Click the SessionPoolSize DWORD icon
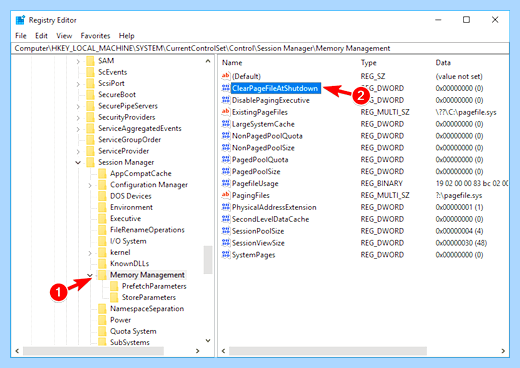520x368 pixels. 226,231
